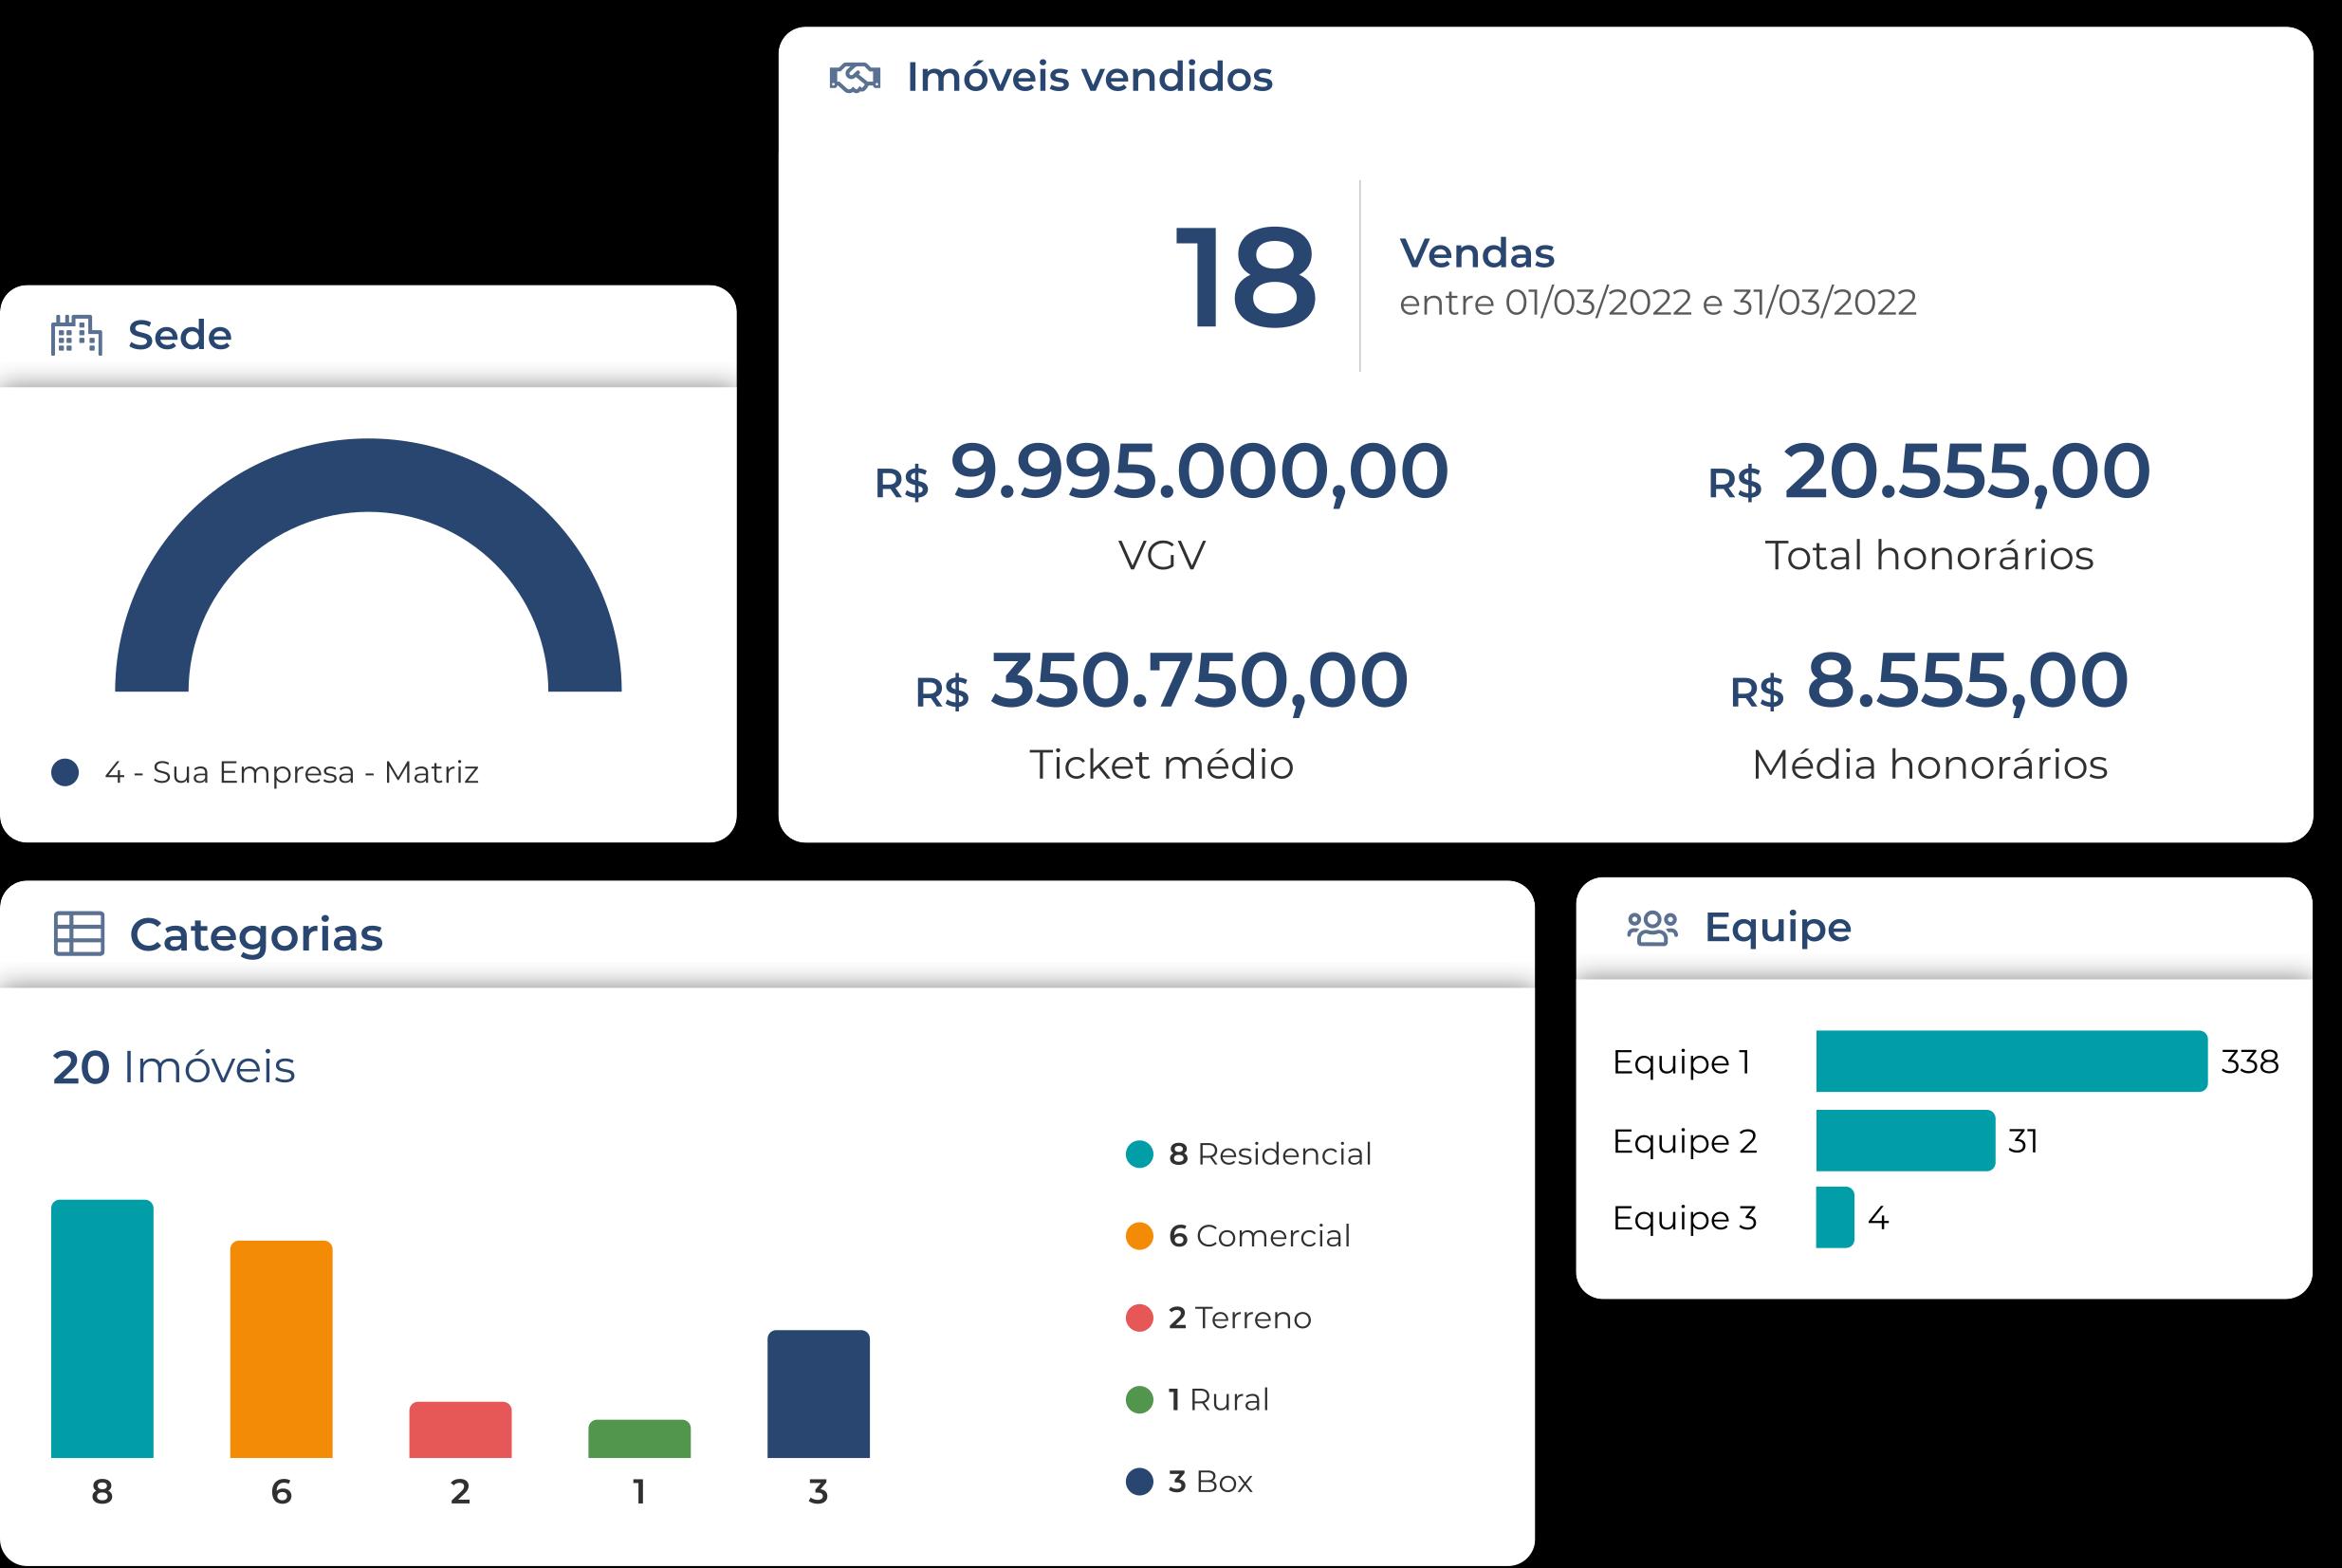
Task: Click the teal Residencial legend dot
Action: tap(1139, 1154)
